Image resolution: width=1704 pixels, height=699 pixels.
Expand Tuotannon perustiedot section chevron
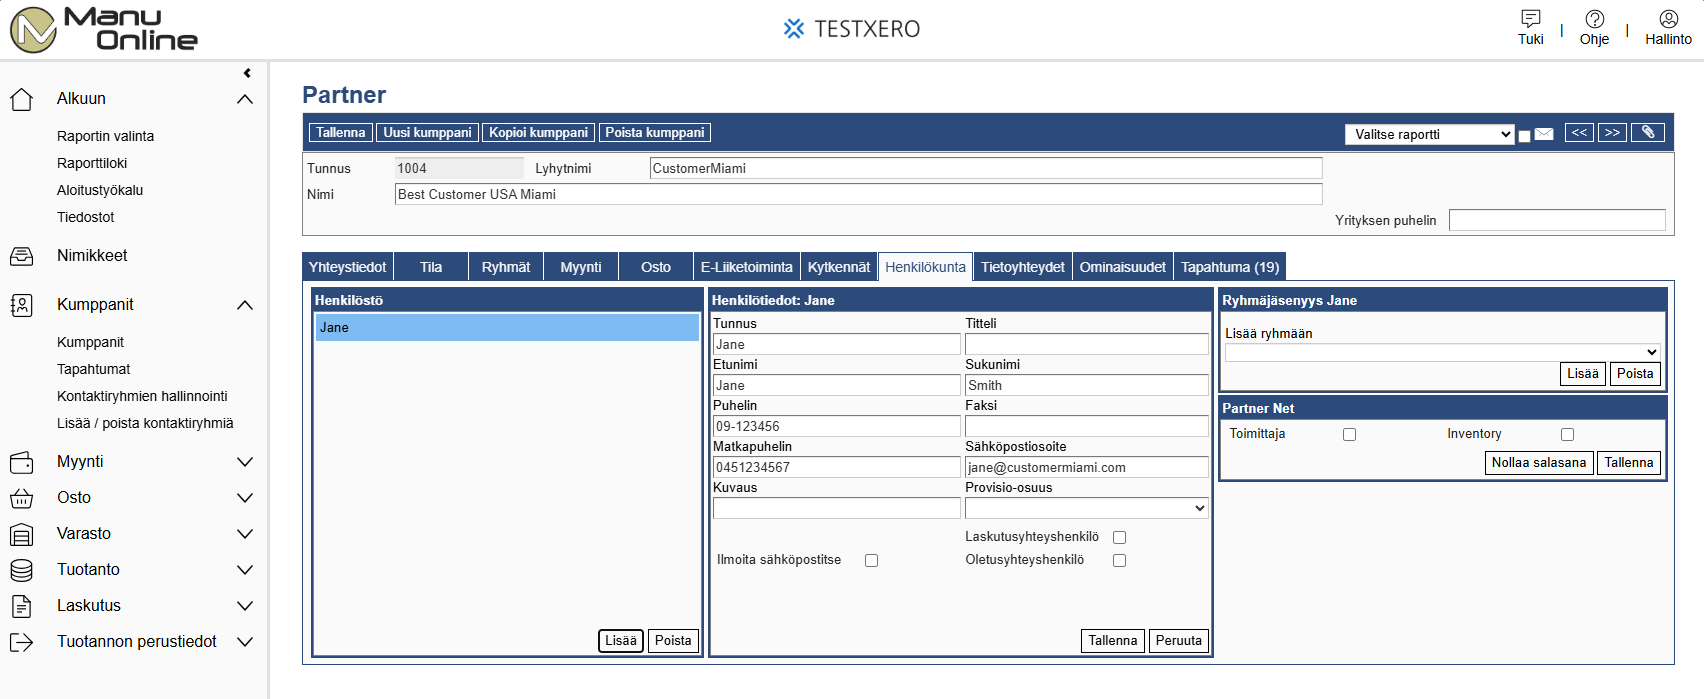pyautogui.click(x=245, y=642)
